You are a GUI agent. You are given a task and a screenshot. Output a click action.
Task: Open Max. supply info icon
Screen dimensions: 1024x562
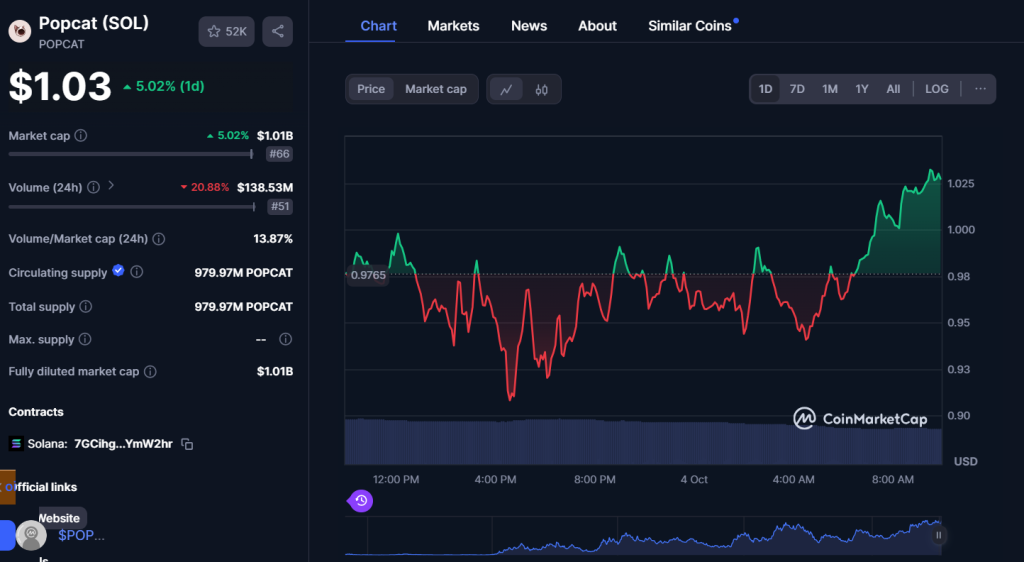click(x=85, y=339)
